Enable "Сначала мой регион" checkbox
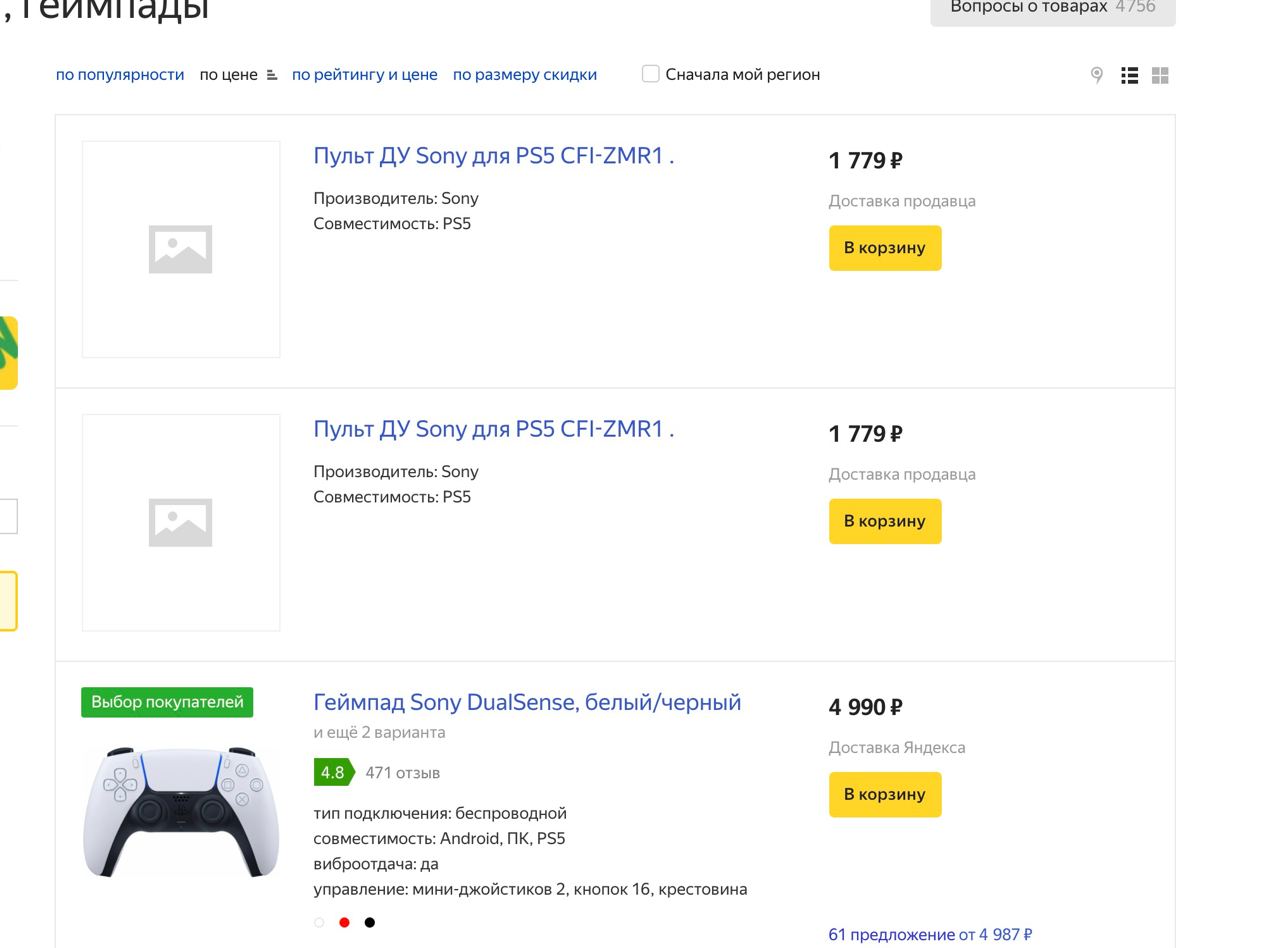 click(650, 74)
